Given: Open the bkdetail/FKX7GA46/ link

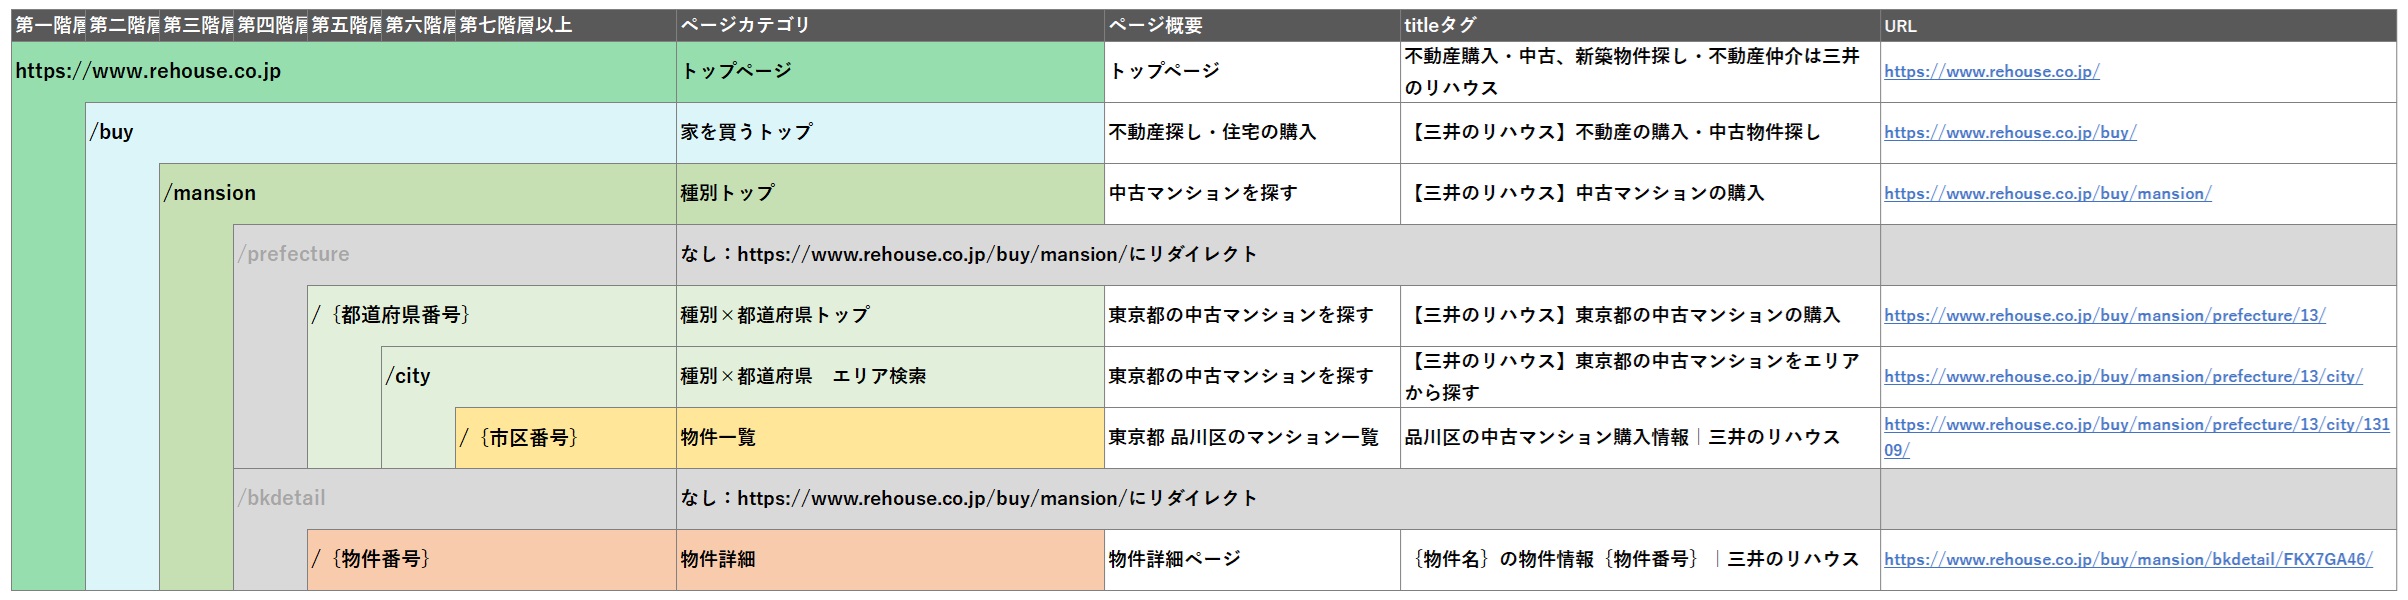Looking at the screenshot, I should click(2128, 560).
